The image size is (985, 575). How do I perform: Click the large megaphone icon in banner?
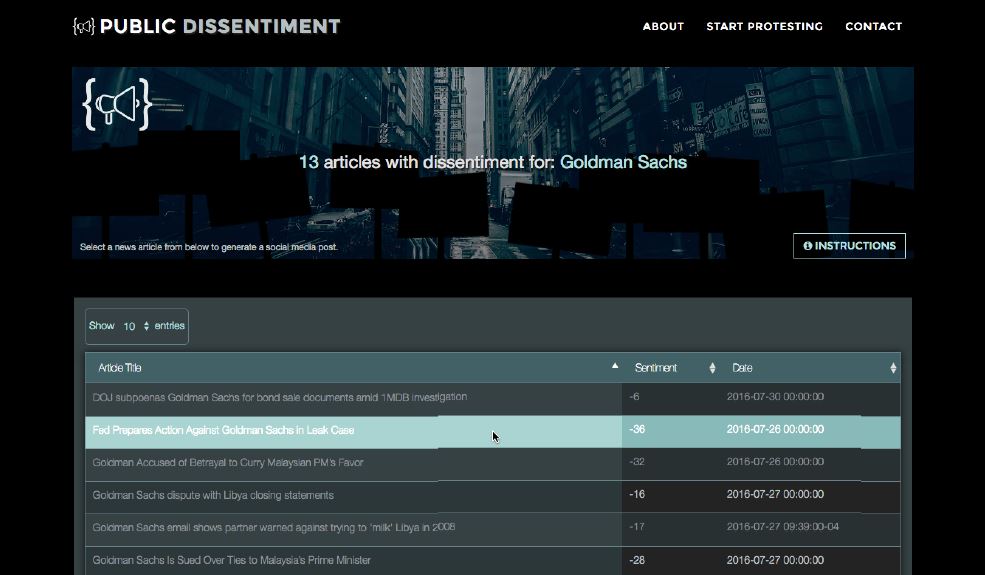118,104
